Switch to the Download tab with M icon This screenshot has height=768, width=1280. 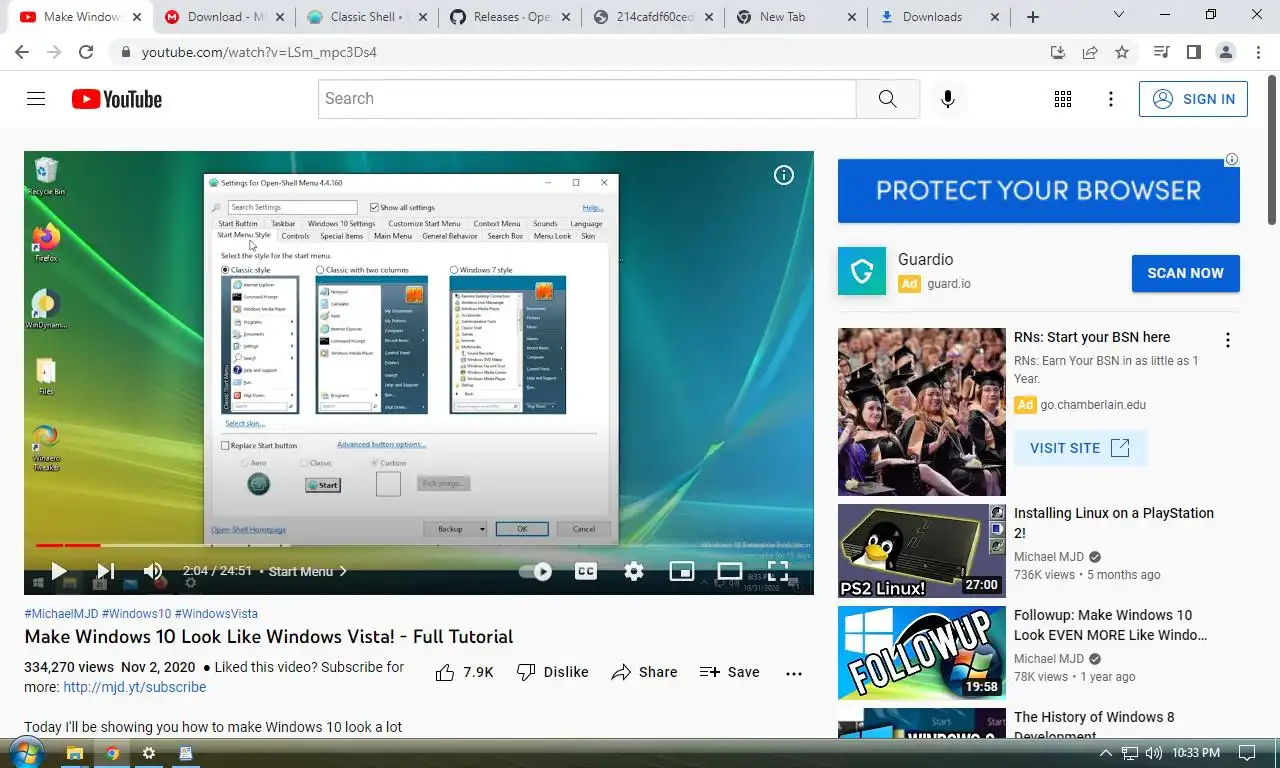[224, 17]
